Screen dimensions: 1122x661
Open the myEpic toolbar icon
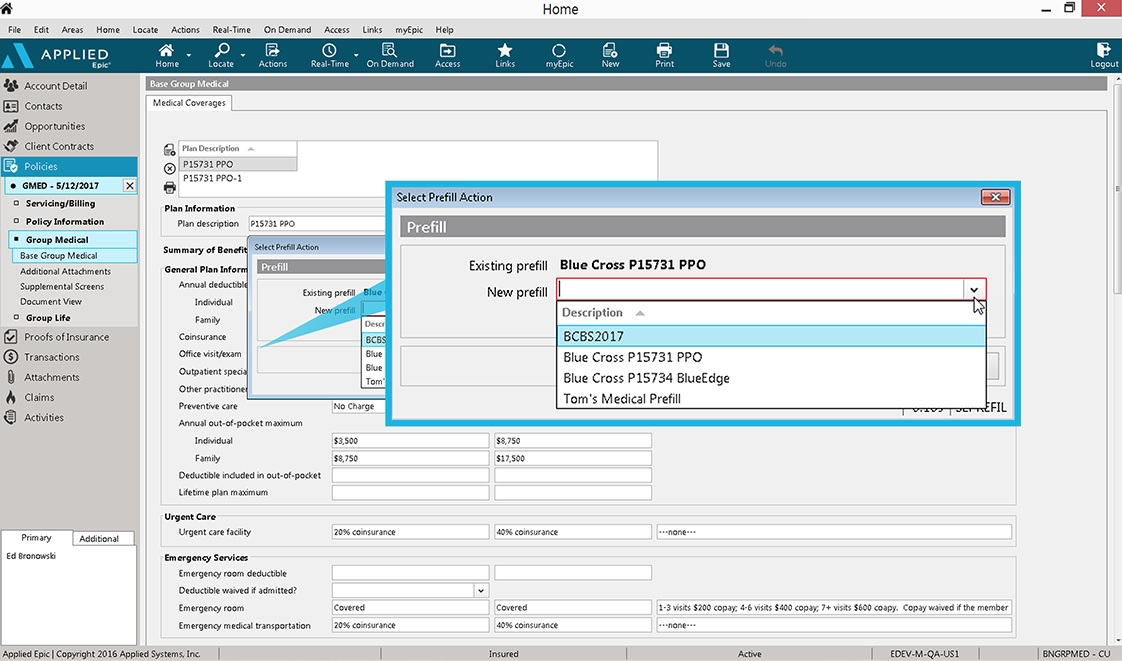[x=559, y=55]
